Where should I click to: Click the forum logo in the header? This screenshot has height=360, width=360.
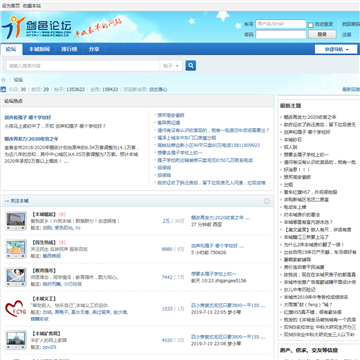[x=36, y=27]
